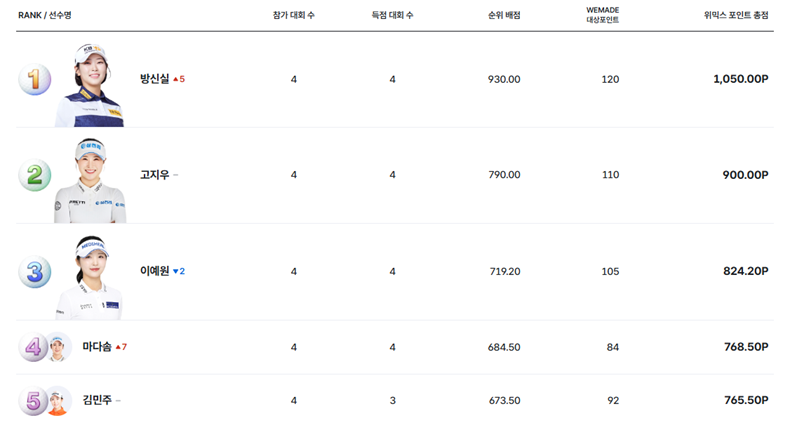The image size is (790, 425).
Task: Open 방신실 player photo
Action: pyautogui.click(x=90, y=86)
